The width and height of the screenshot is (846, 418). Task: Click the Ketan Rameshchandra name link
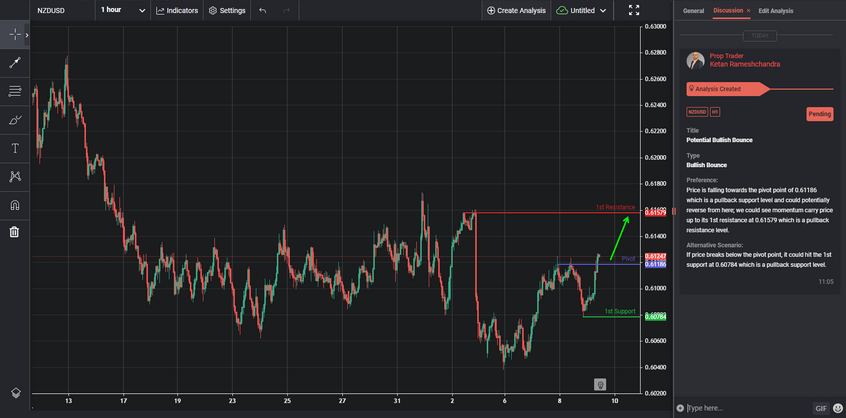(x=745, y=64)
